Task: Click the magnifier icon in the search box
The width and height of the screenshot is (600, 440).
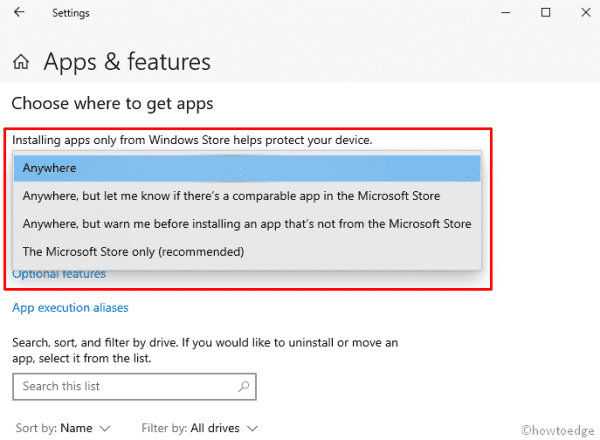Action: click(243, 386)
